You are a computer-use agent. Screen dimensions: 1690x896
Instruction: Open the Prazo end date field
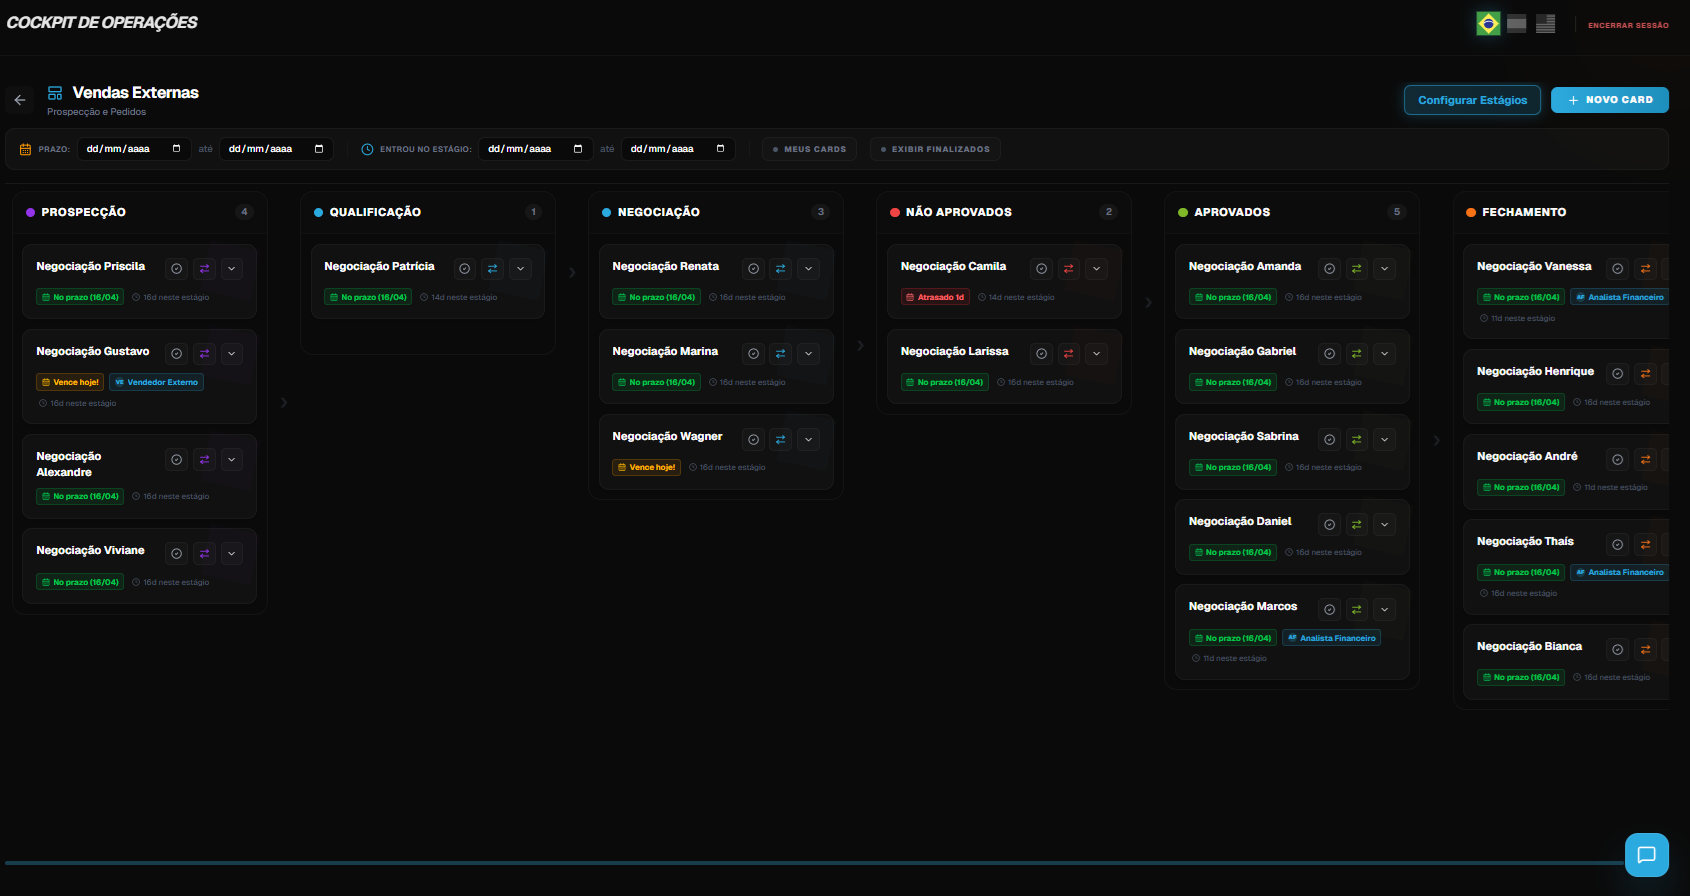[x=277, y=149]
